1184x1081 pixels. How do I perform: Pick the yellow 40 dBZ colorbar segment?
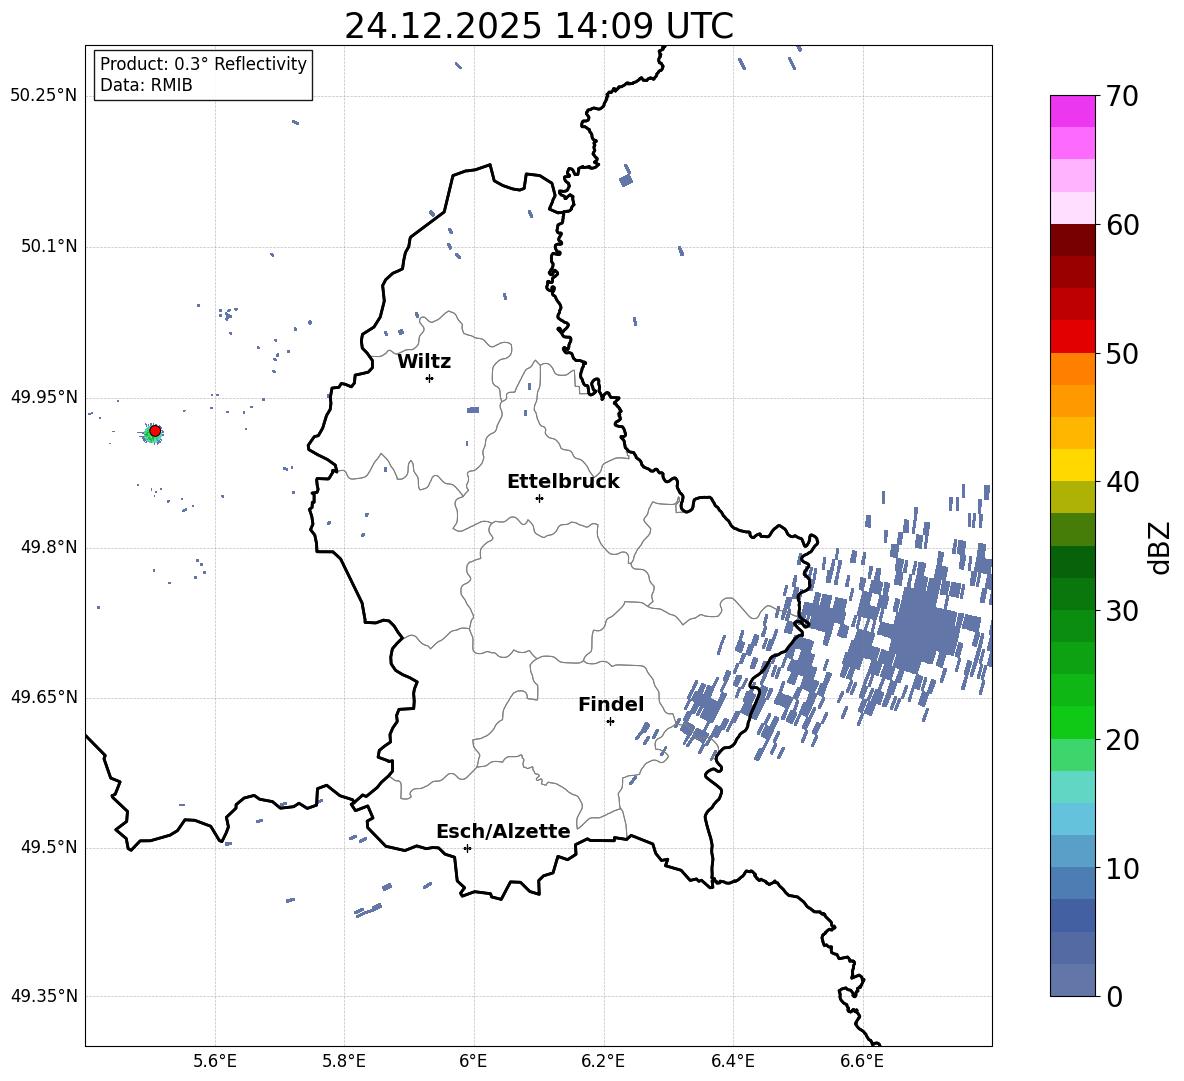pyautogui.click(x=1072, y=465)
